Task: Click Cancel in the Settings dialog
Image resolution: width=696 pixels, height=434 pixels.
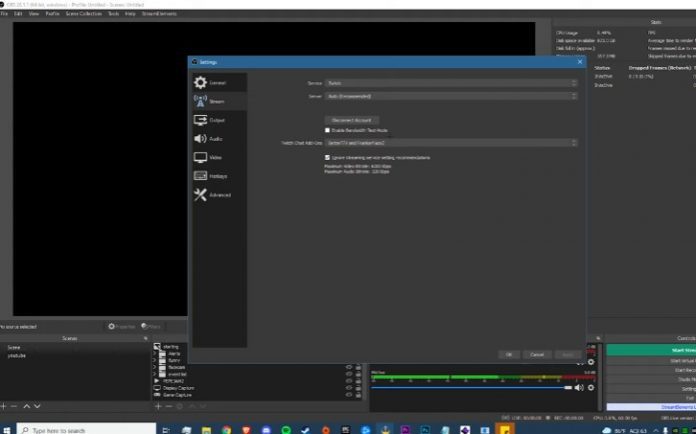Action: (537, 355)
